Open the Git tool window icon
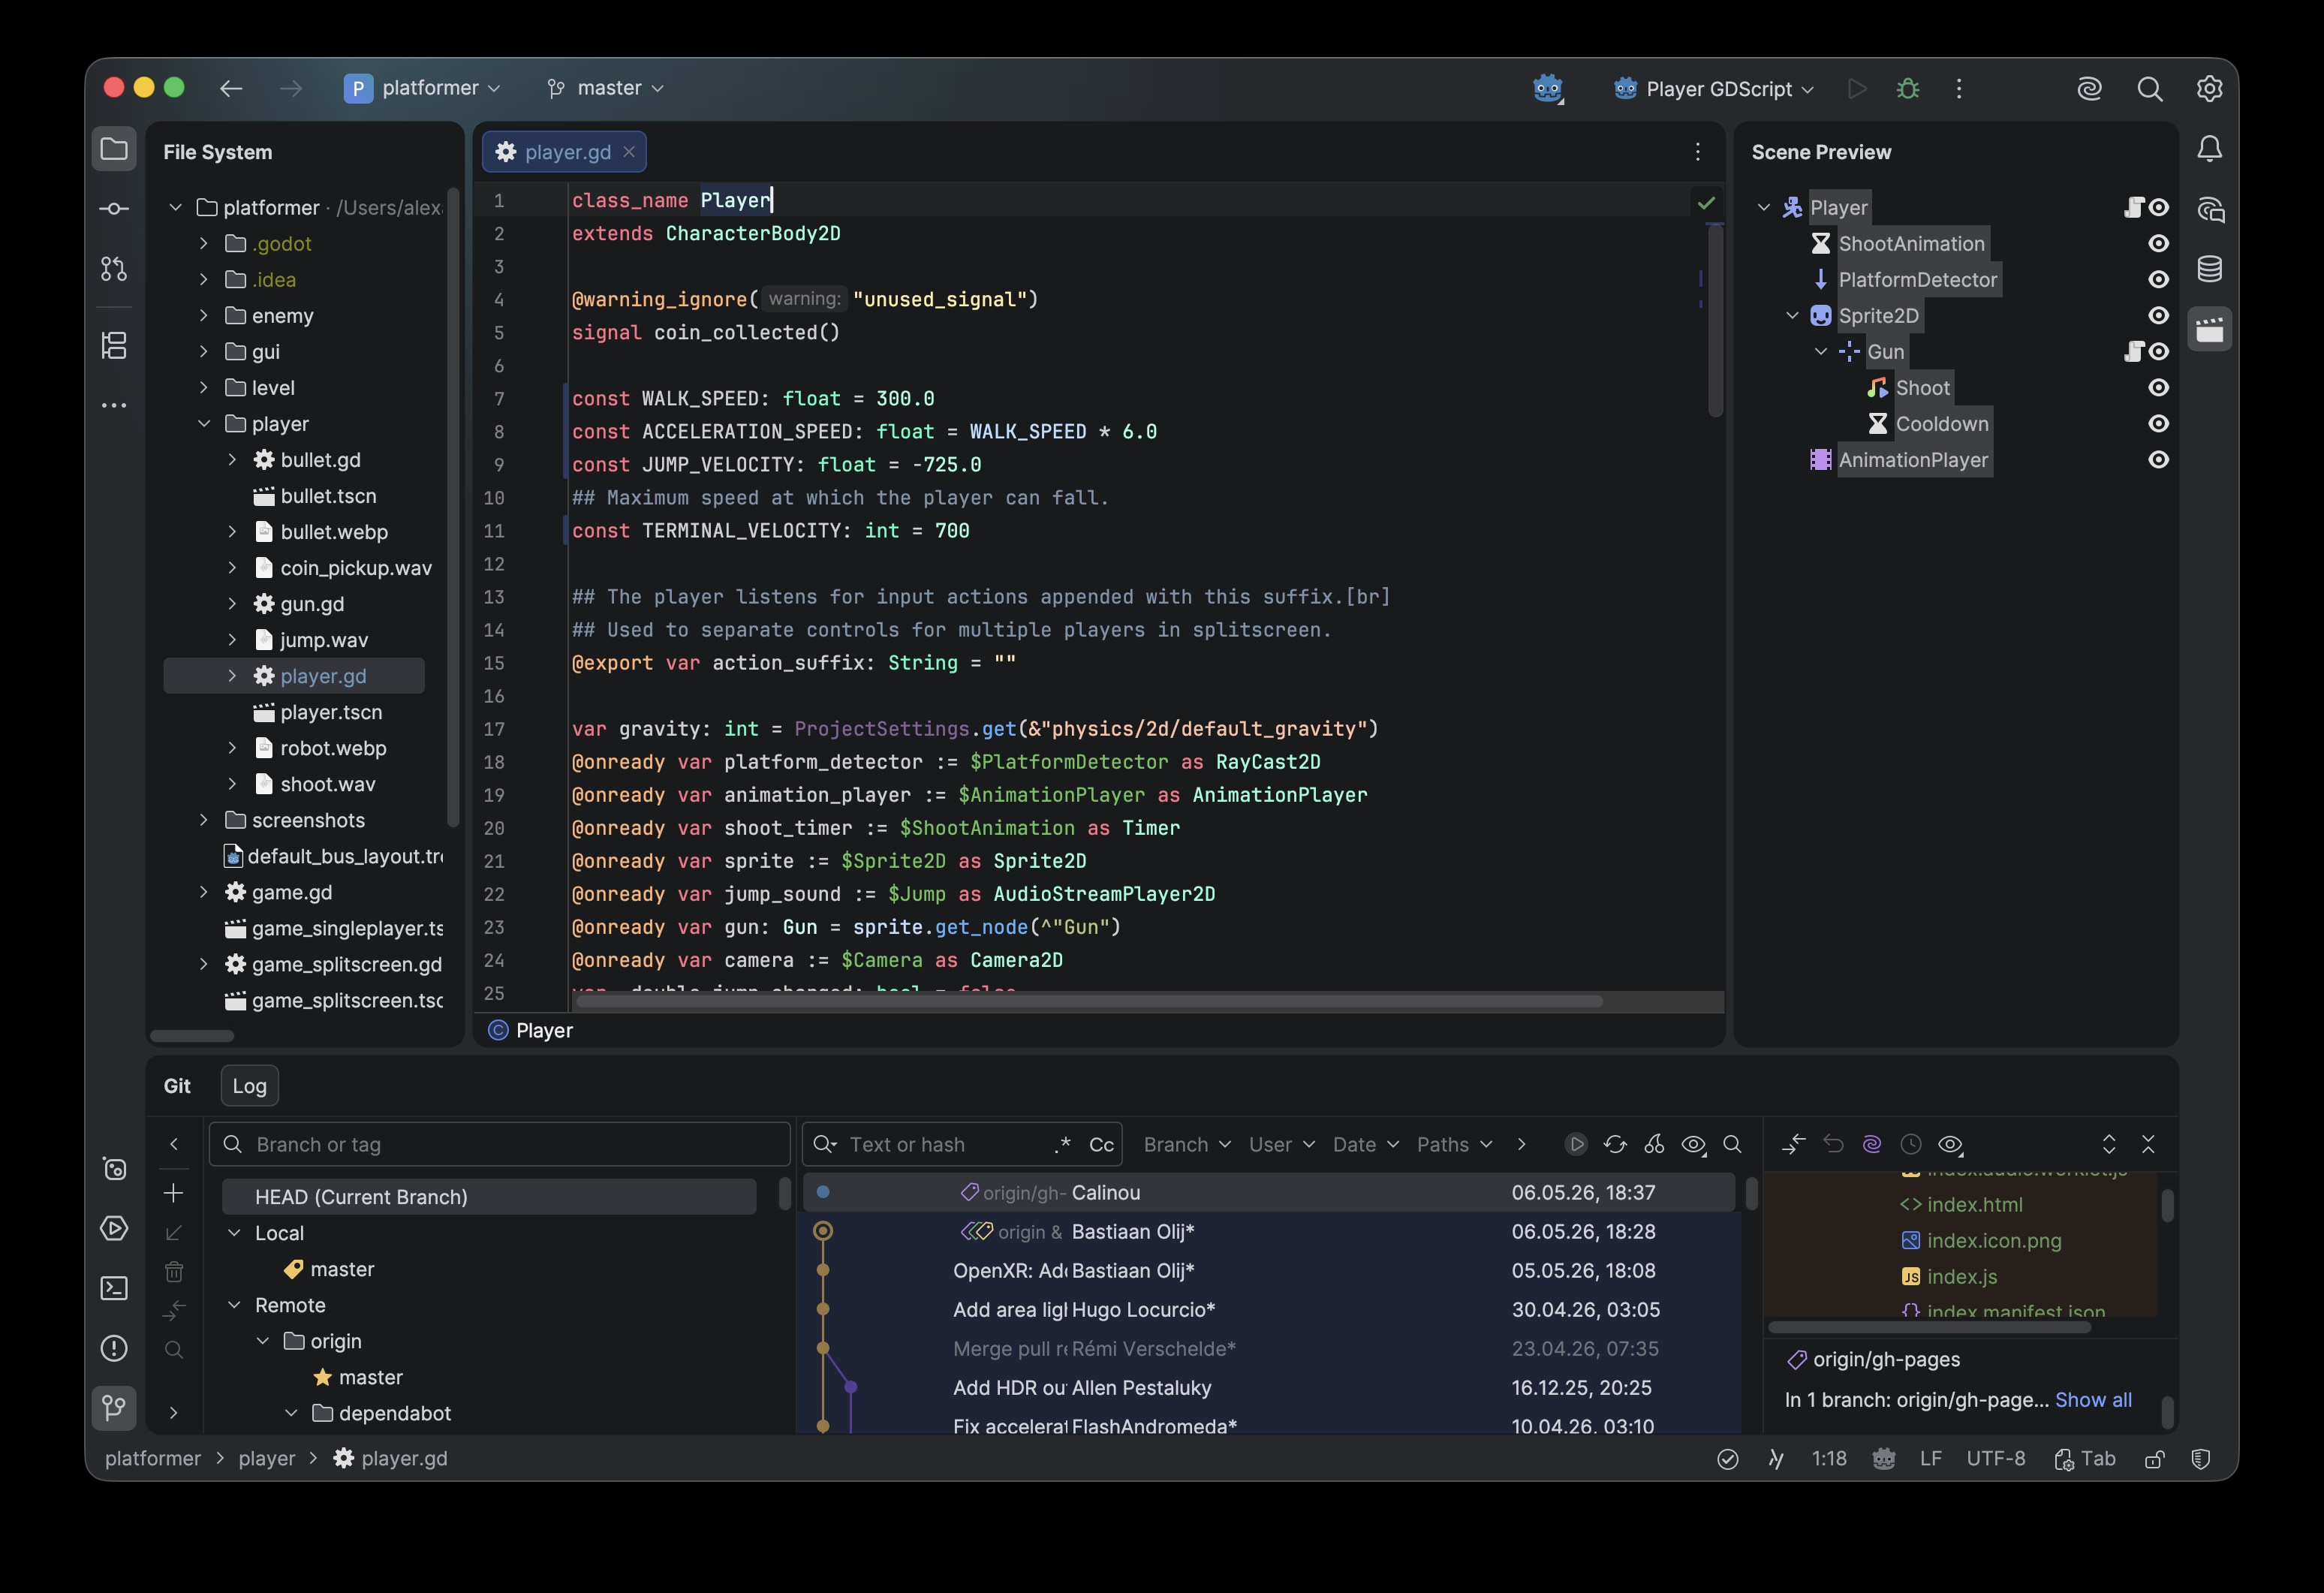 click(x=114, y=1408)
